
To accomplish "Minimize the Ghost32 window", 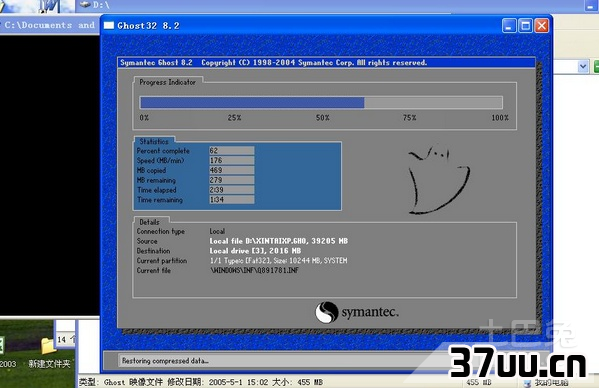I will tap(508, 26).
